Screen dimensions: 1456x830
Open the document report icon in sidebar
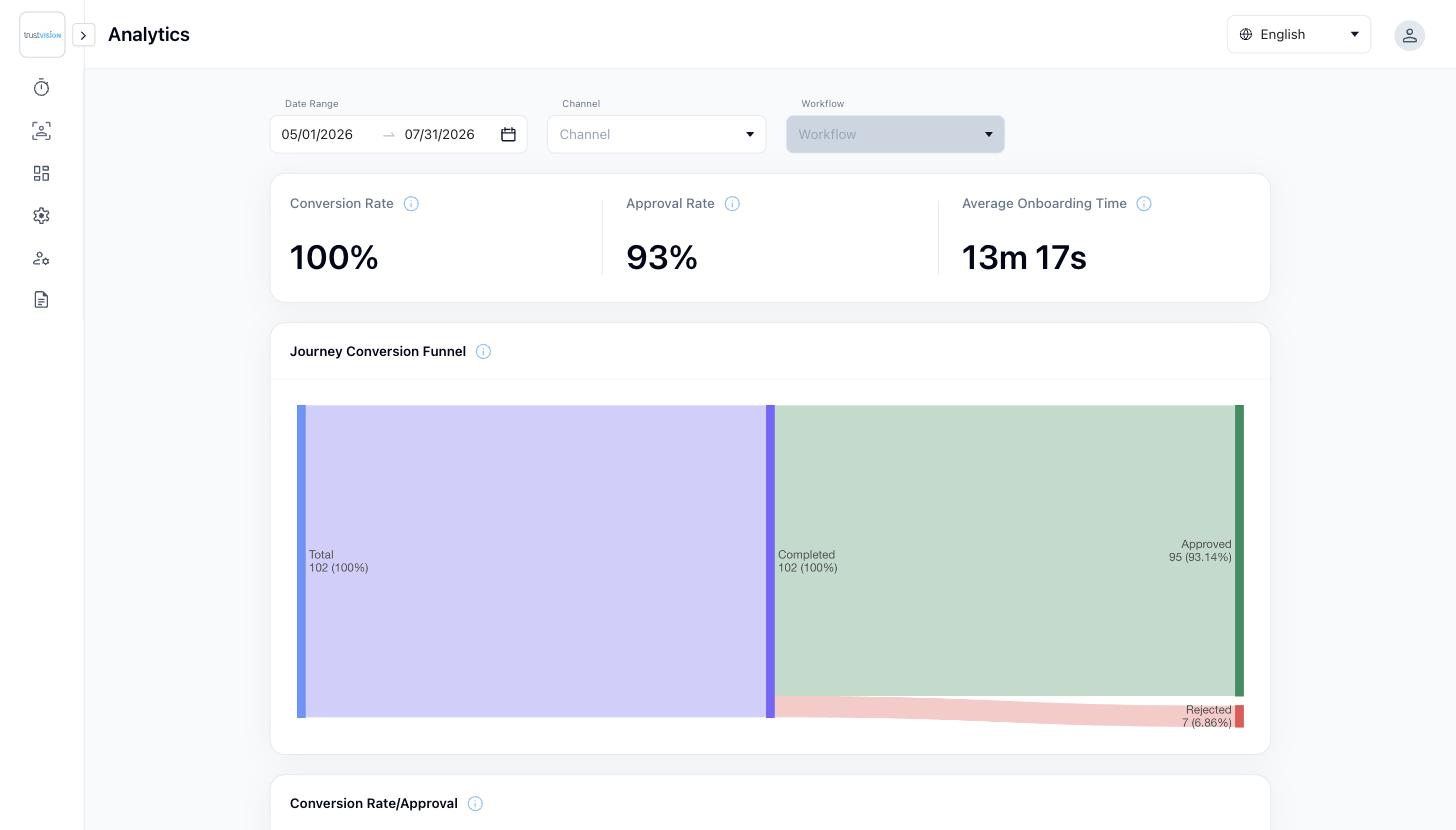(41, 300)
